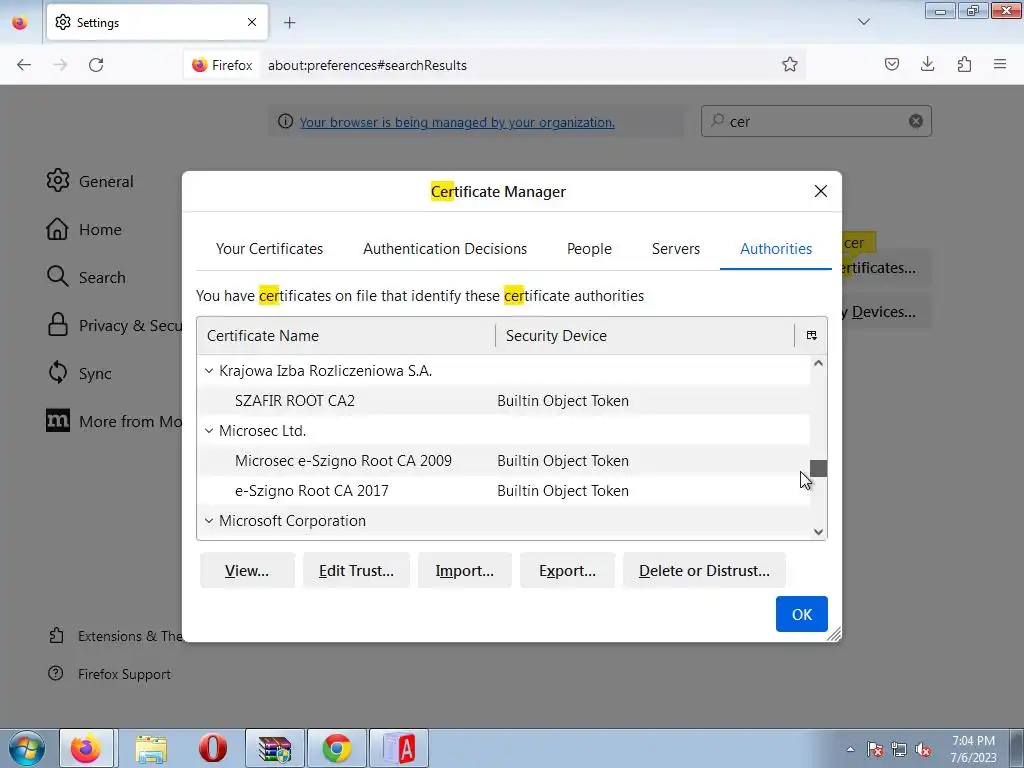Image resolution: width=1024 pixels, height=768 pixels.
Task: Click the certificate list scrollbar thumb
Action: [818, 468]
